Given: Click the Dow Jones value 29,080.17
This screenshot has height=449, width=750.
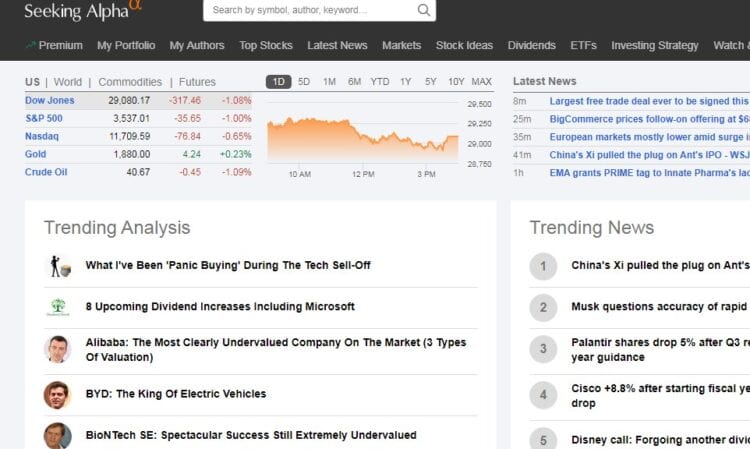Looking at the screenshot, I should pos(129,100).
